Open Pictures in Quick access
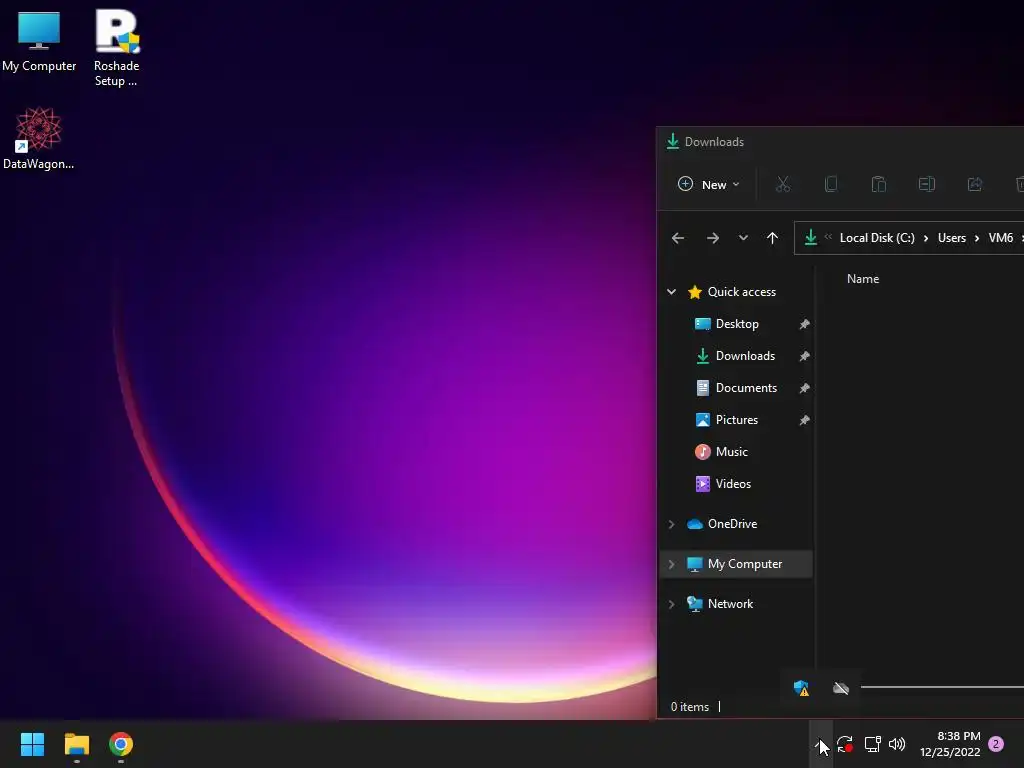The width and height of the screenshot is (1024, 768). point(737,420)
